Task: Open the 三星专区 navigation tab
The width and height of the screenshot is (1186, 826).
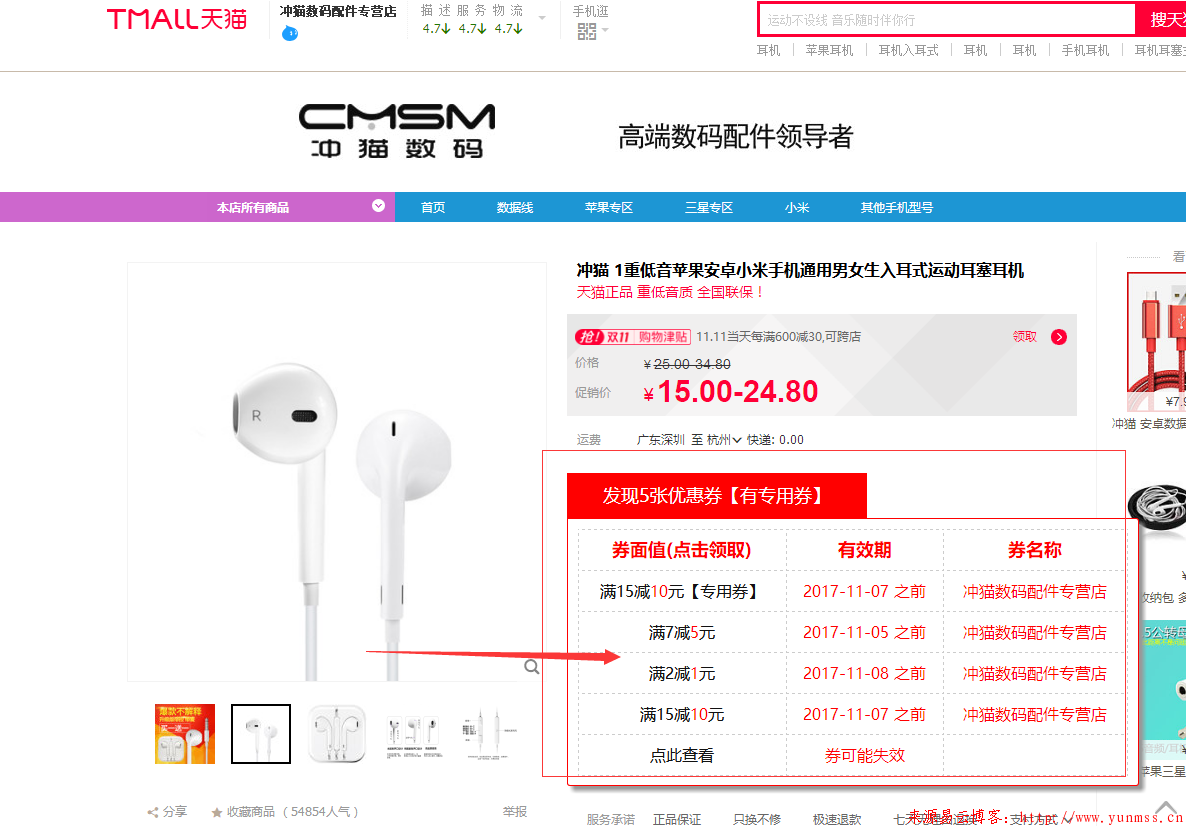Action: point(709,207)
